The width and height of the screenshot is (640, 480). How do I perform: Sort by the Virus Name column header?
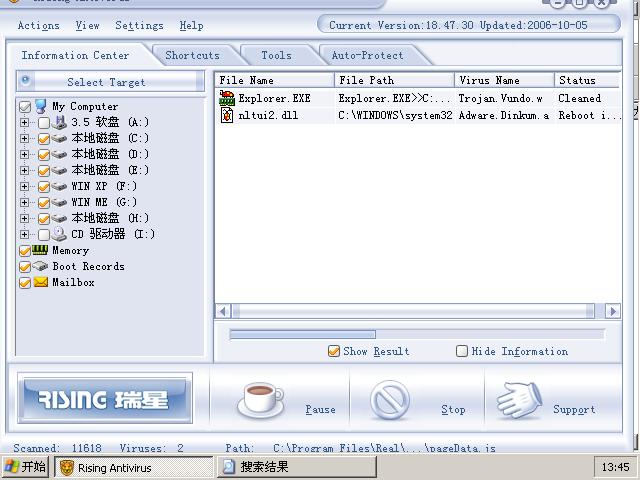[504, 80]
